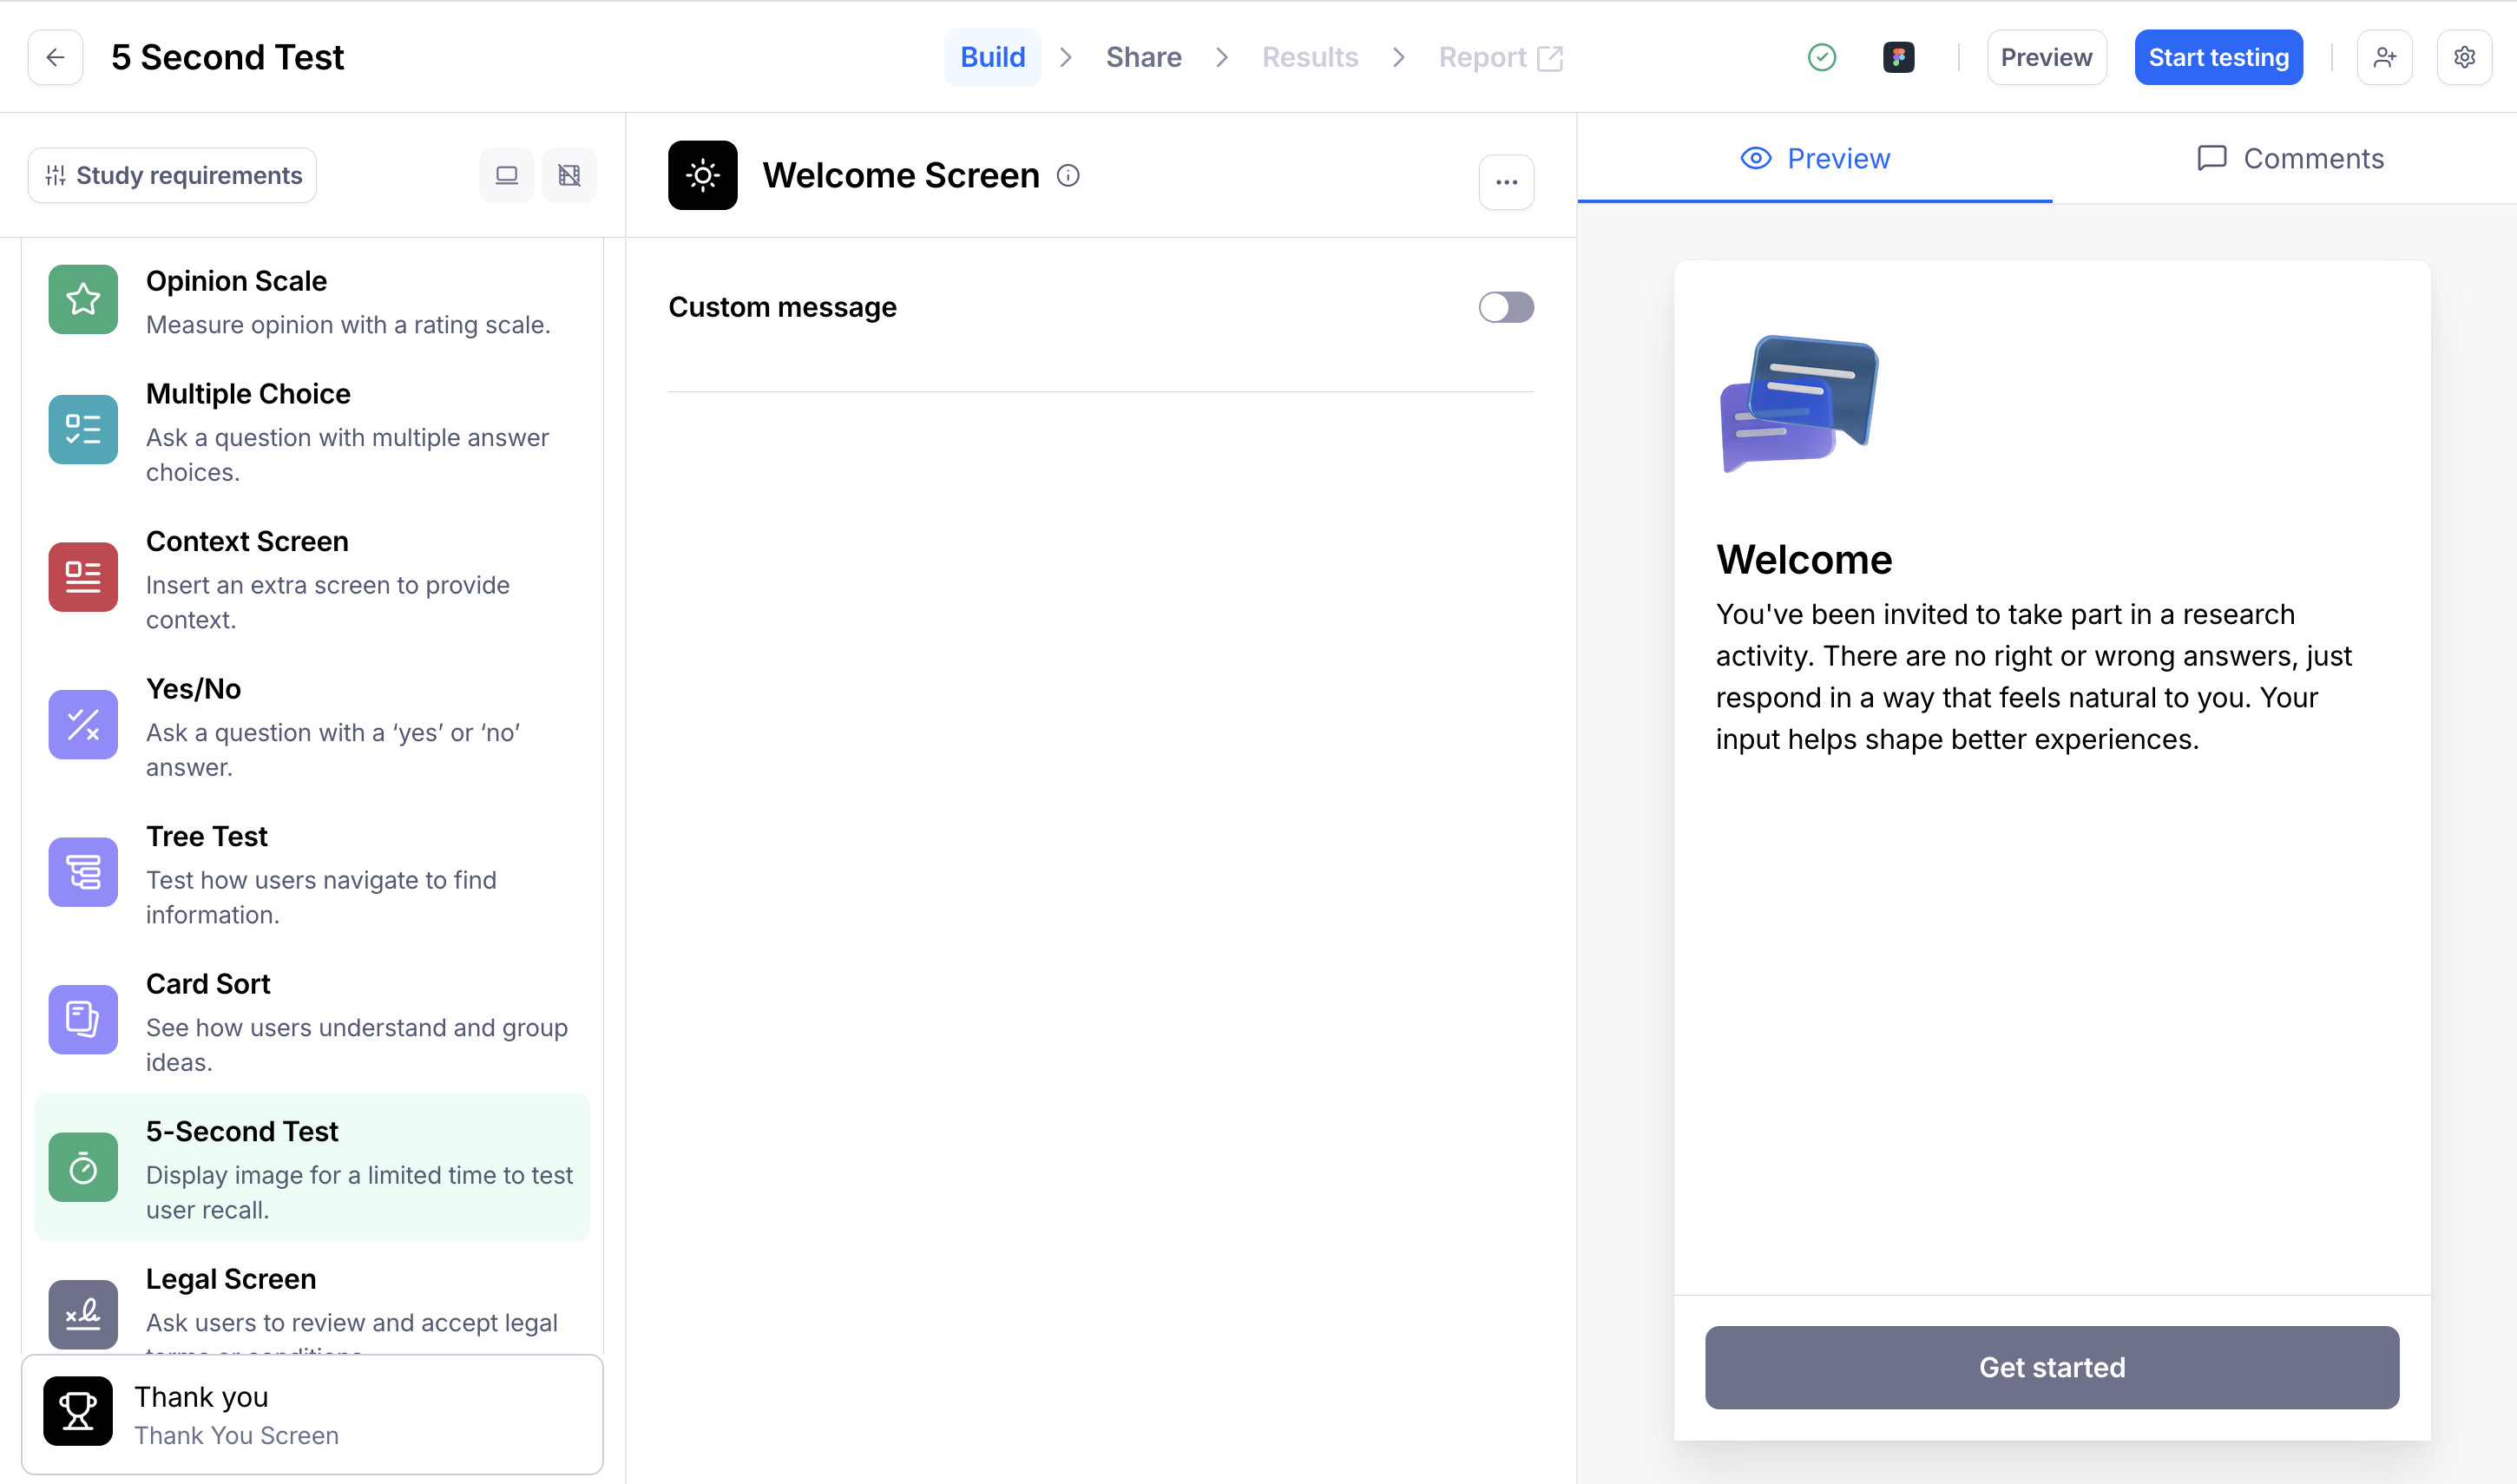Add a 5-Second Test block
This screenshot has height=1484, width=2517.
[311, 1168]
